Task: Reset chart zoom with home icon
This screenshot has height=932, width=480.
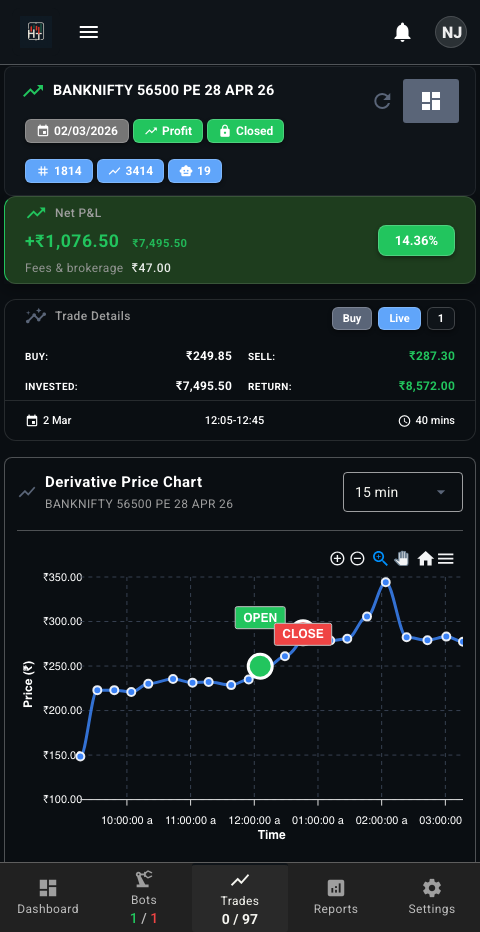Action: click(425, 559)
